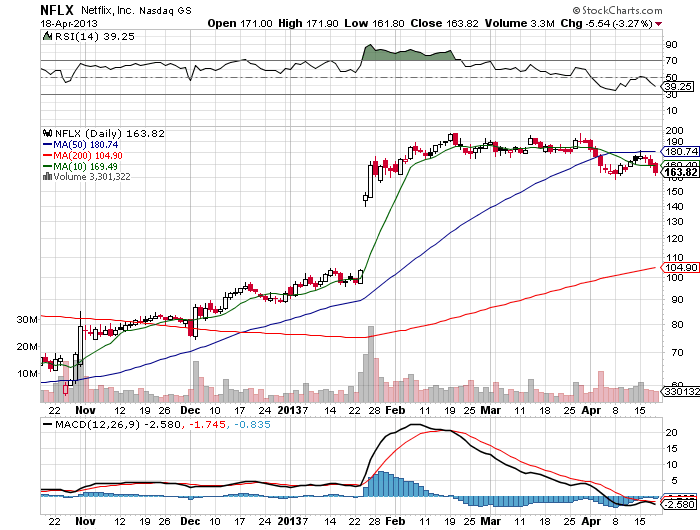
Task: Click the Dec label under the price panel
Action: [x=190, y=410]
